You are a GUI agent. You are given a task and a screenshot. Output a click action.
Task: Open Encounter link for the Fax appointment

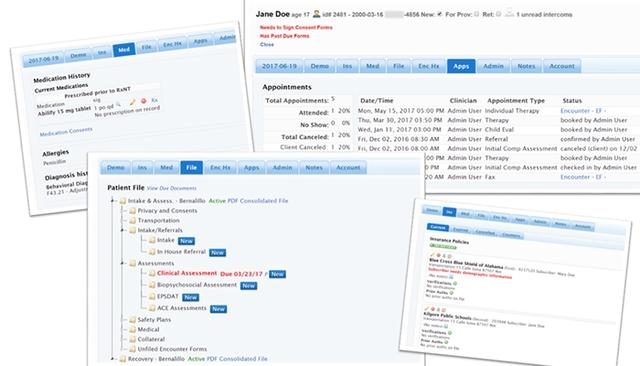(583, 177)
